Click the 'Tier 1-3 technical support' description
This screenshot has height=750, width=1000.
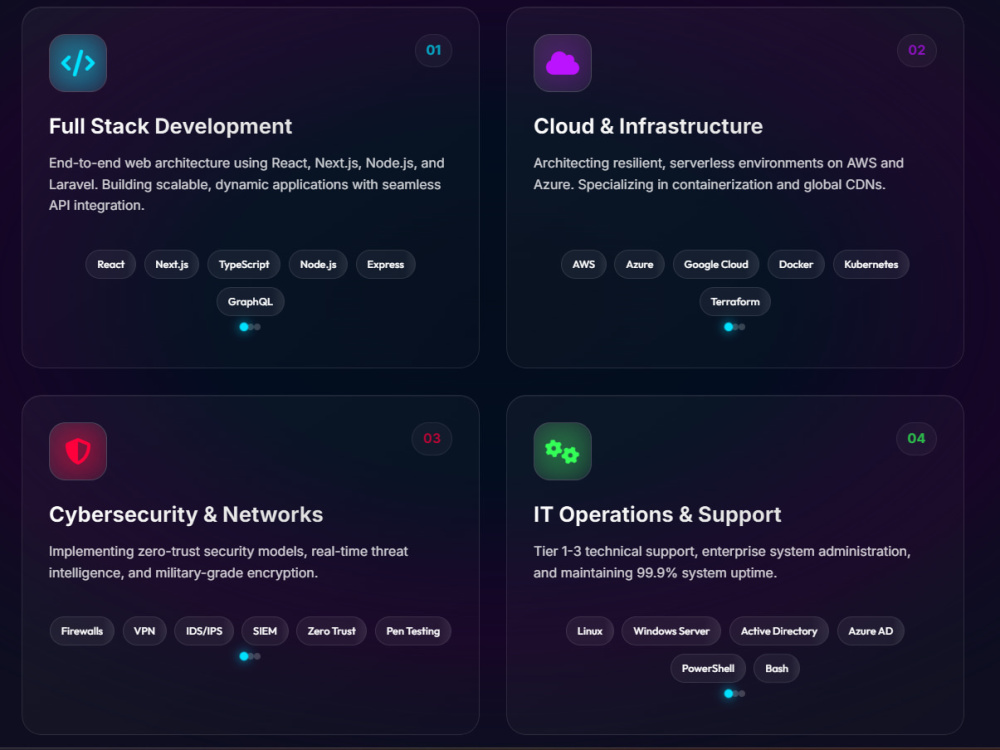tap(722, 562)
